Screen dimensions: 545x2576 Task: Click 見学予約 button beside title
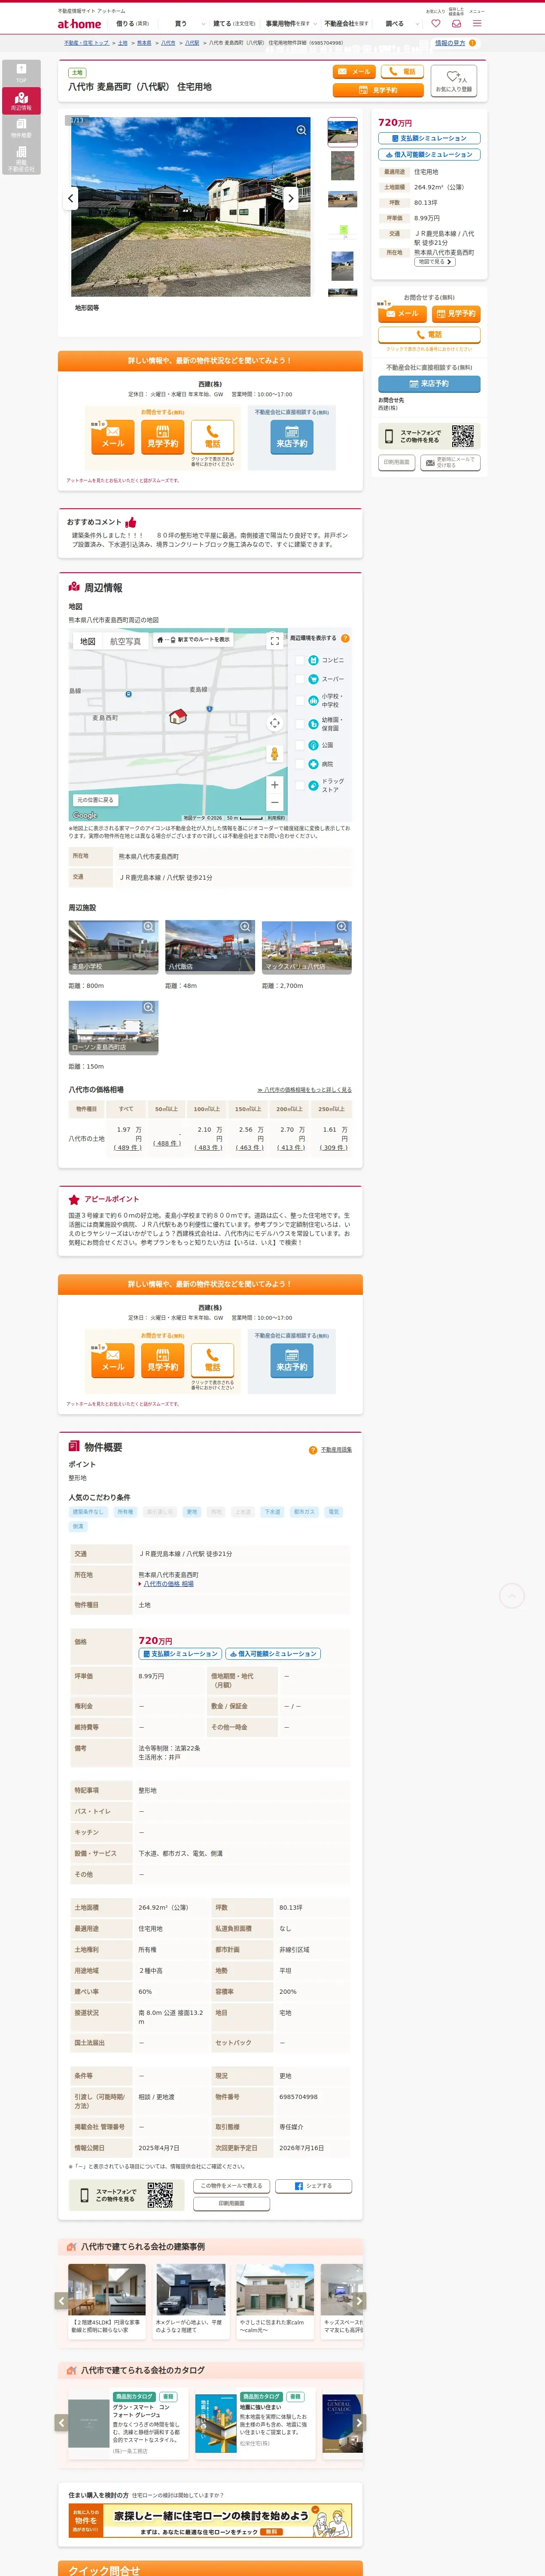(378, 90)
